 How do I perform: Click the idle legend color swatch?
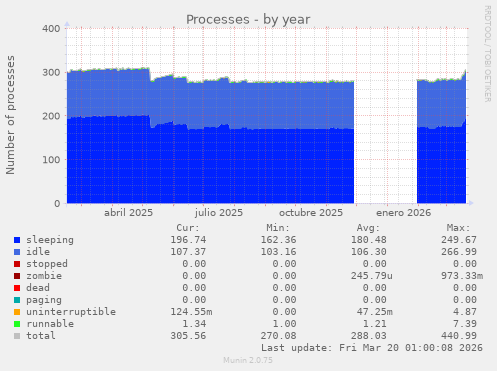coord(17,252)
